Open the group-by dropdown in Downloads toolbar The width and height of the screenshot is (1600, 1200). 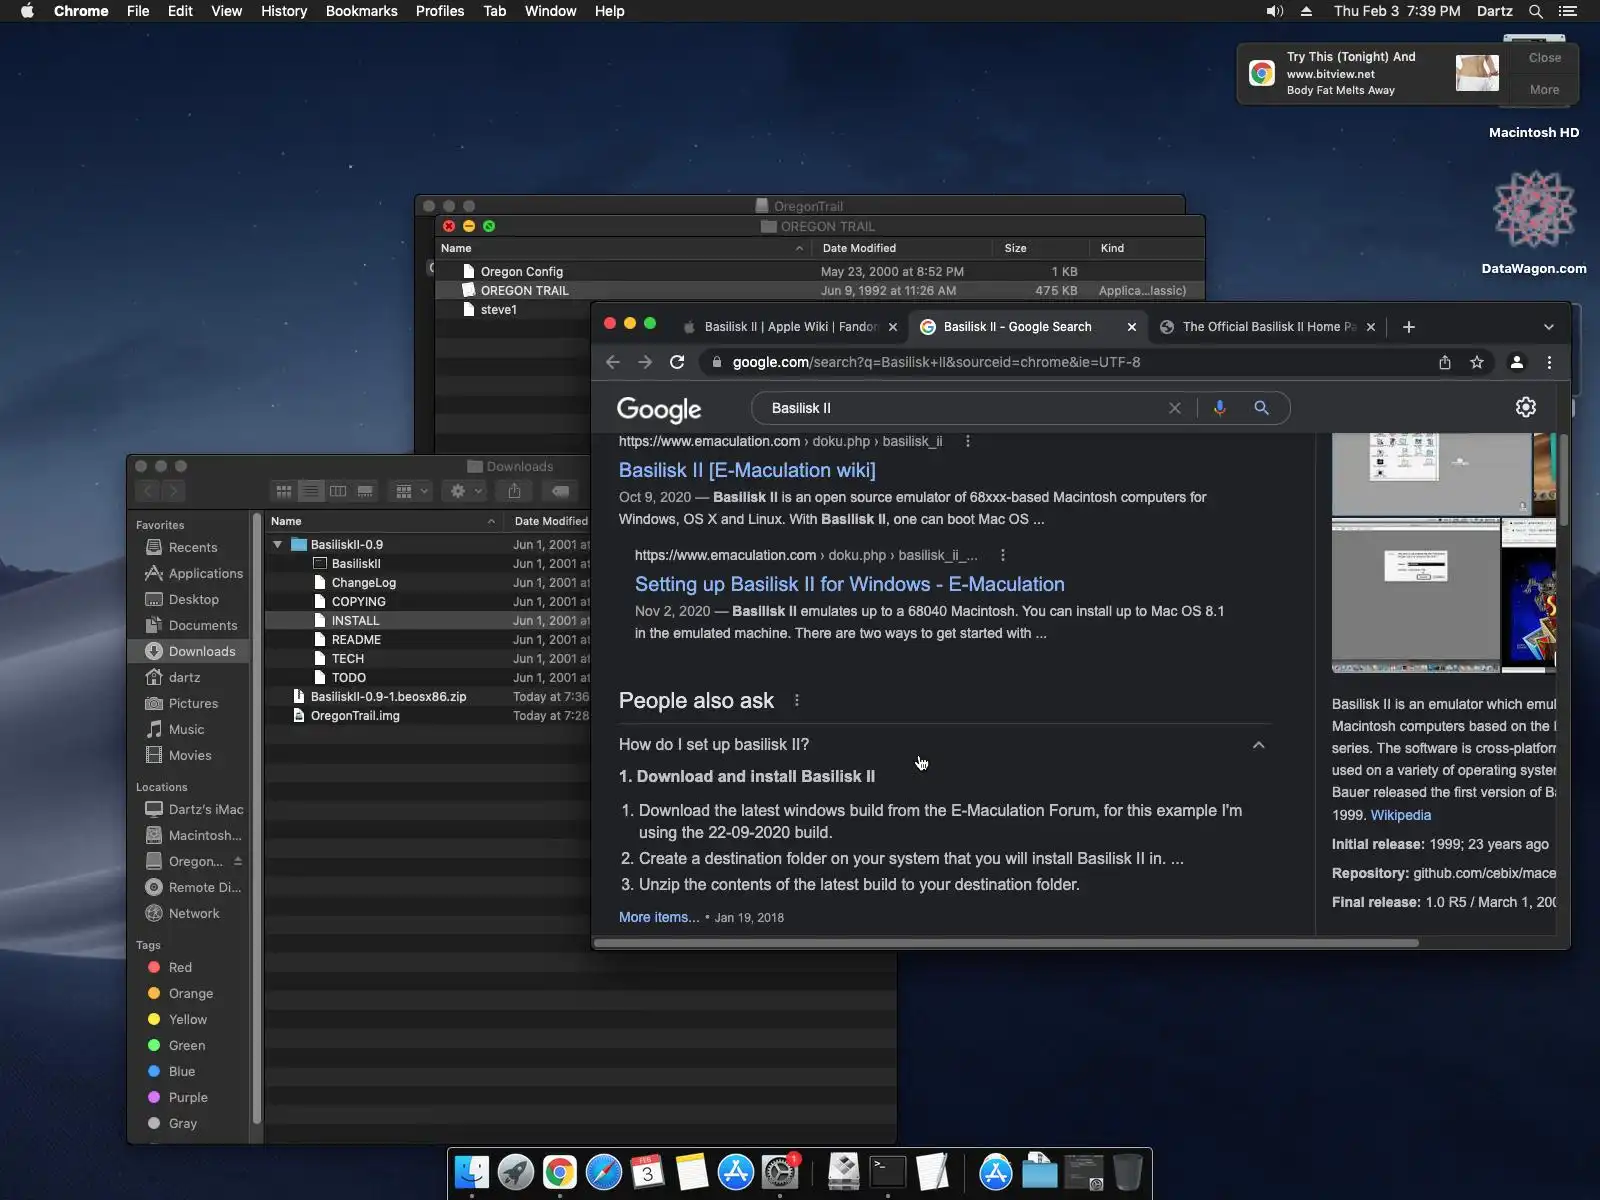pos(412,491)
